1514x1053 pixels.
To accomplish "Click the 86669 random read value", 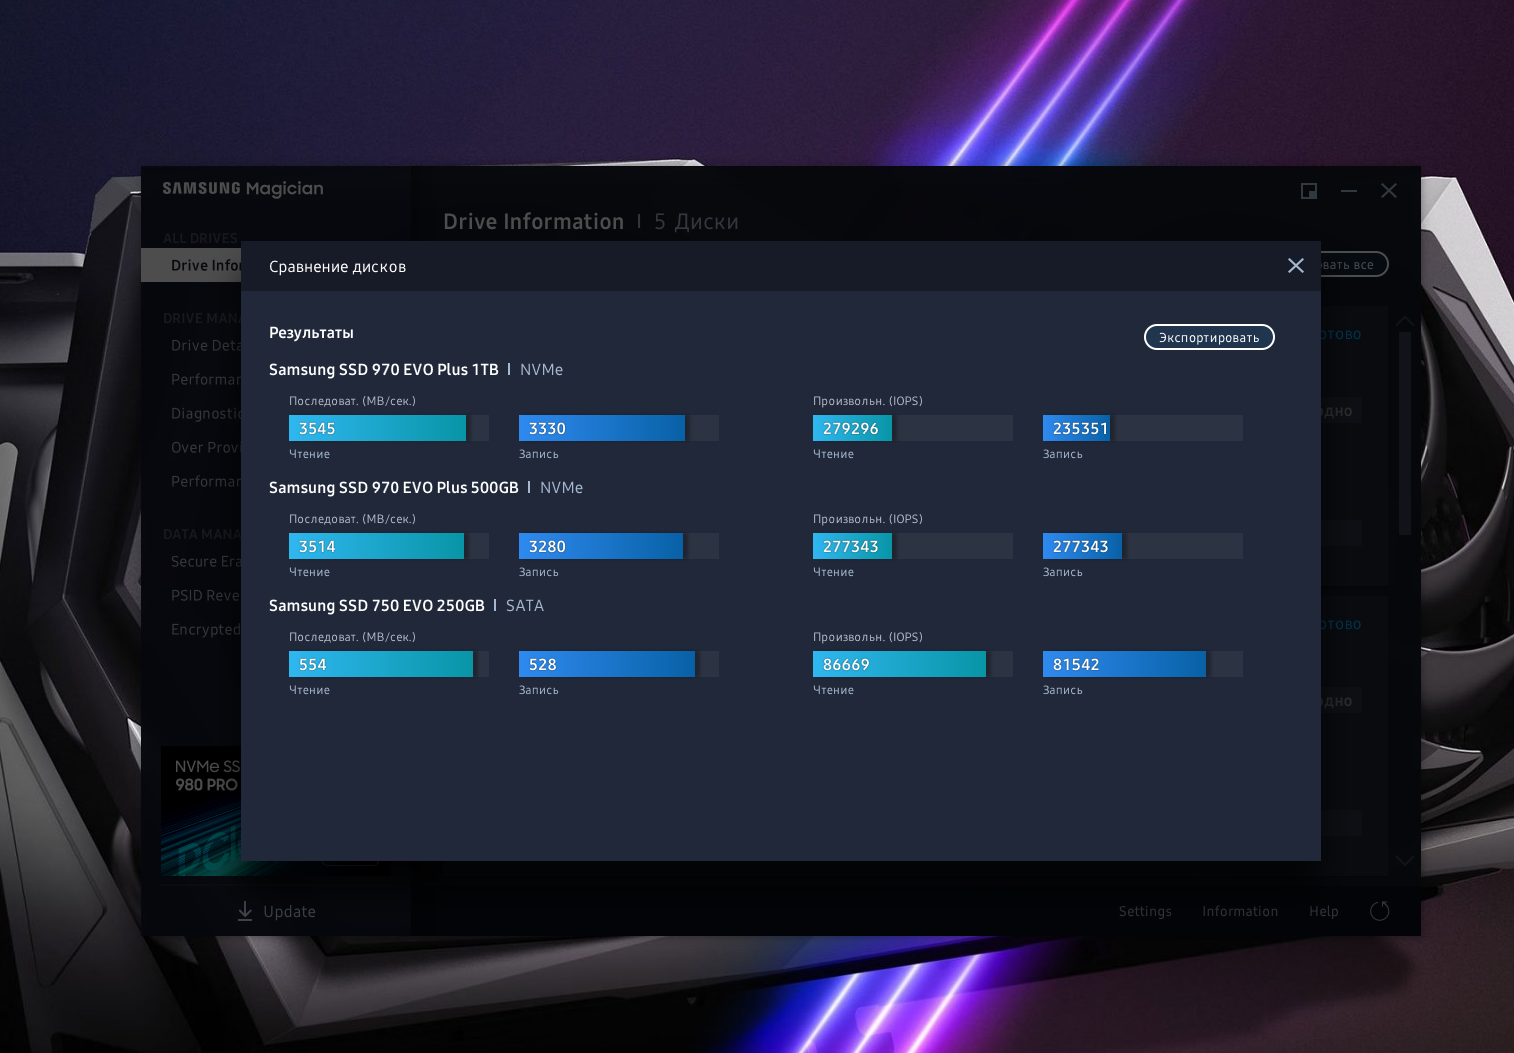I will pyautogui.click(x=846, y=664).
